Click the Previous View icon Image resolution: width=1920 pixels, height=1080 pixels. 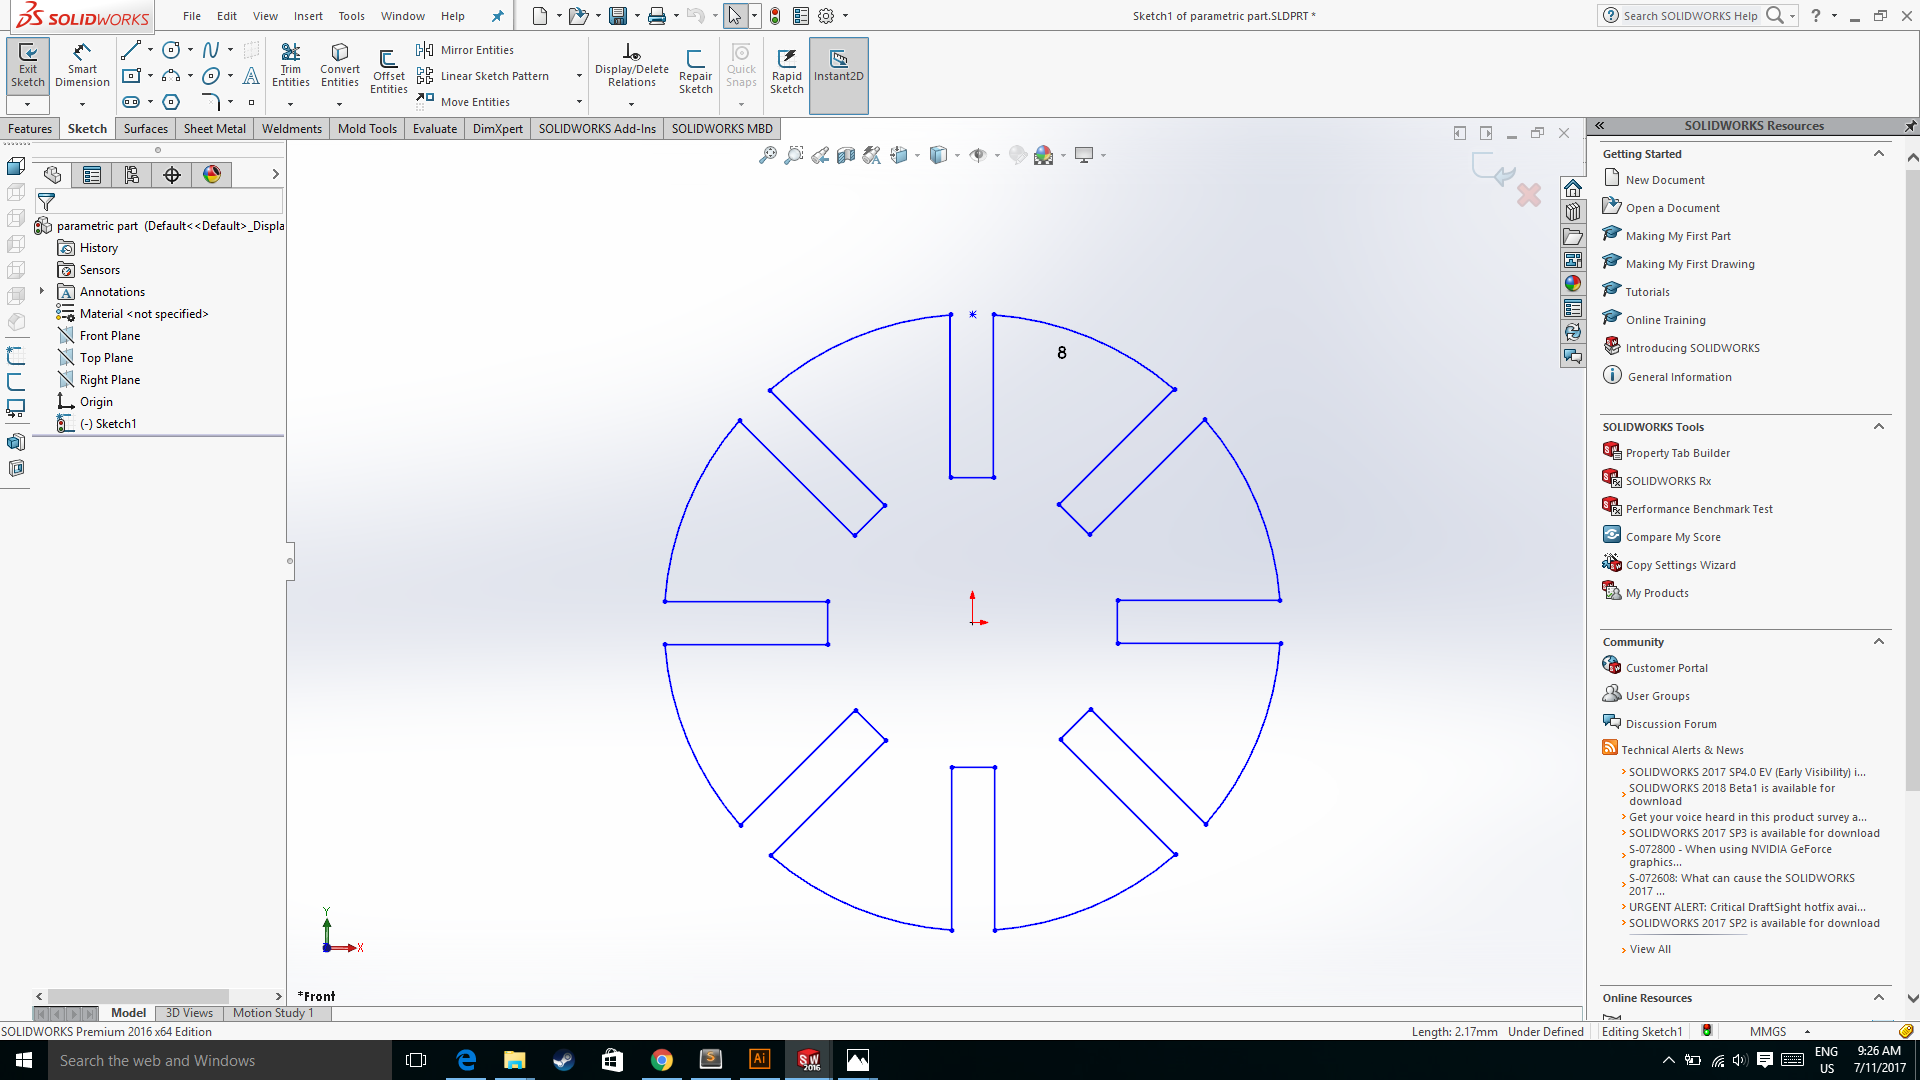click(819, 155)
